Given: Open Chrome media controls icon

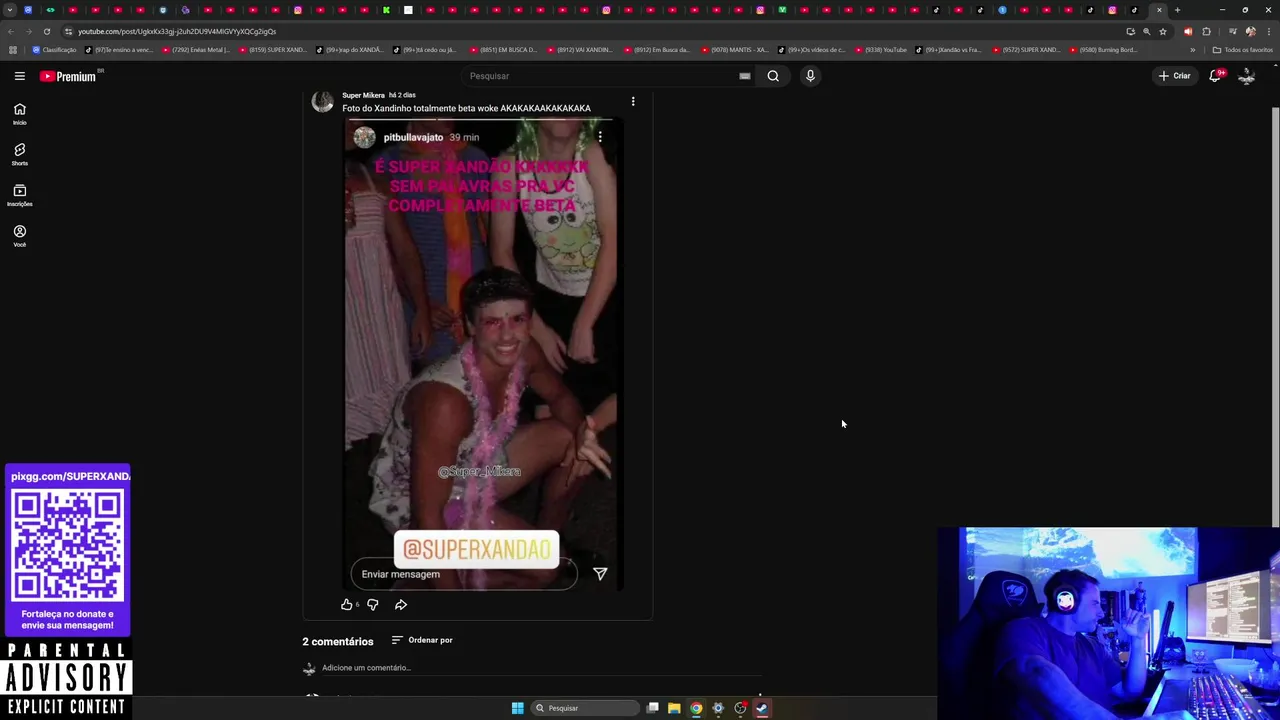Looking at the screenshot, I should click(1232, 31).
